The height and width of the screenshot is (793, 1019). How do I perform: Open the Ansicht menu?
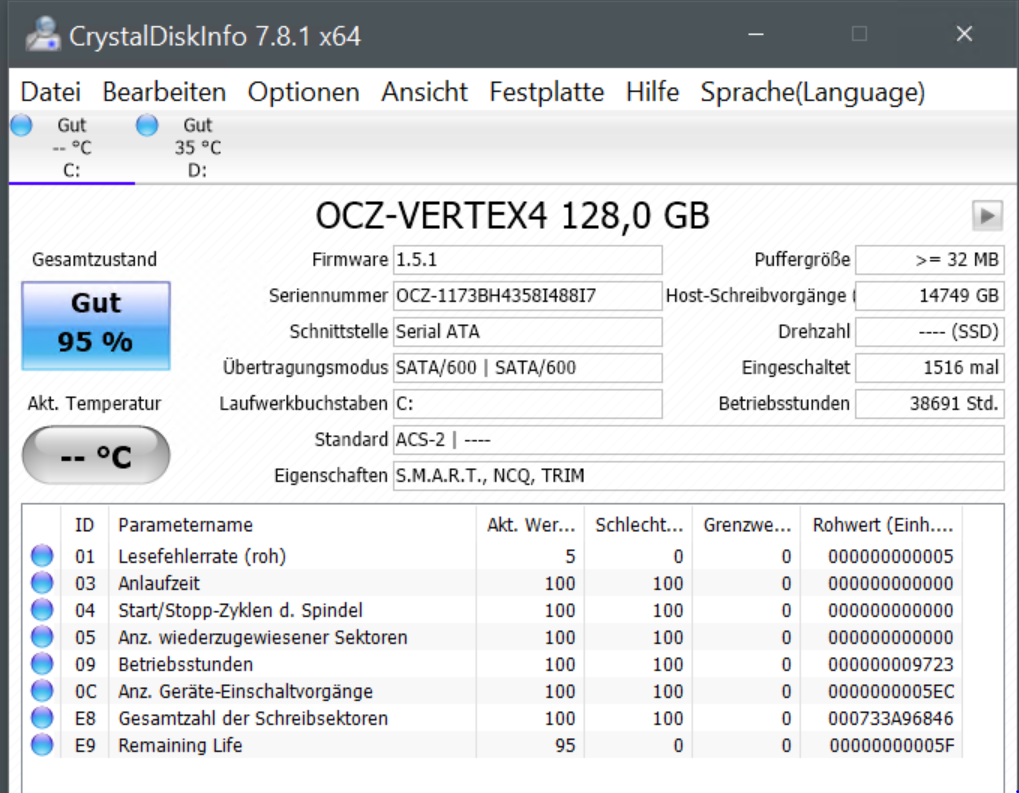pyautogui.click(x=424, y=92)
